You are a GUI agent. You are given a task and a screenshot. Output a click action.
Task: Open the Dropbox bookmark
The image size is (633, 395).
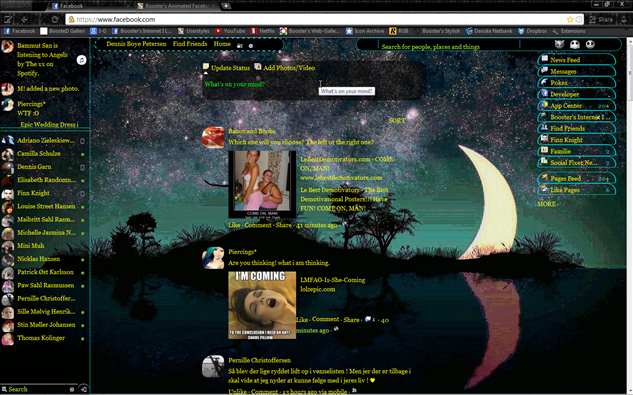(532, 31)
